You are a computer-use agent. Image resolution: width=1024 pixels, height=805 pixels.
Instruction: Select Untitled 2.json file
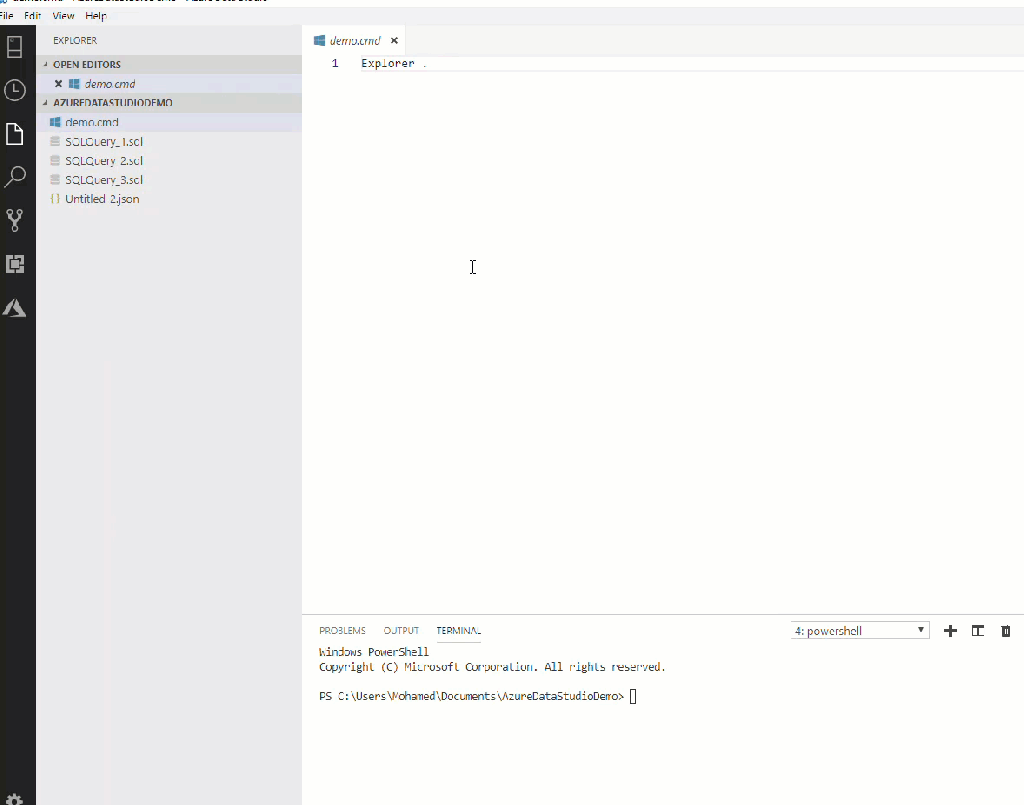pos(102,199)
